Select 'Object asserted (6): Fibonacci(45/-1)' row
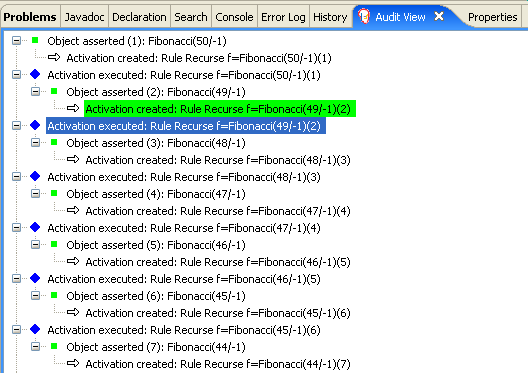The image size is (528, 373). 156,296
